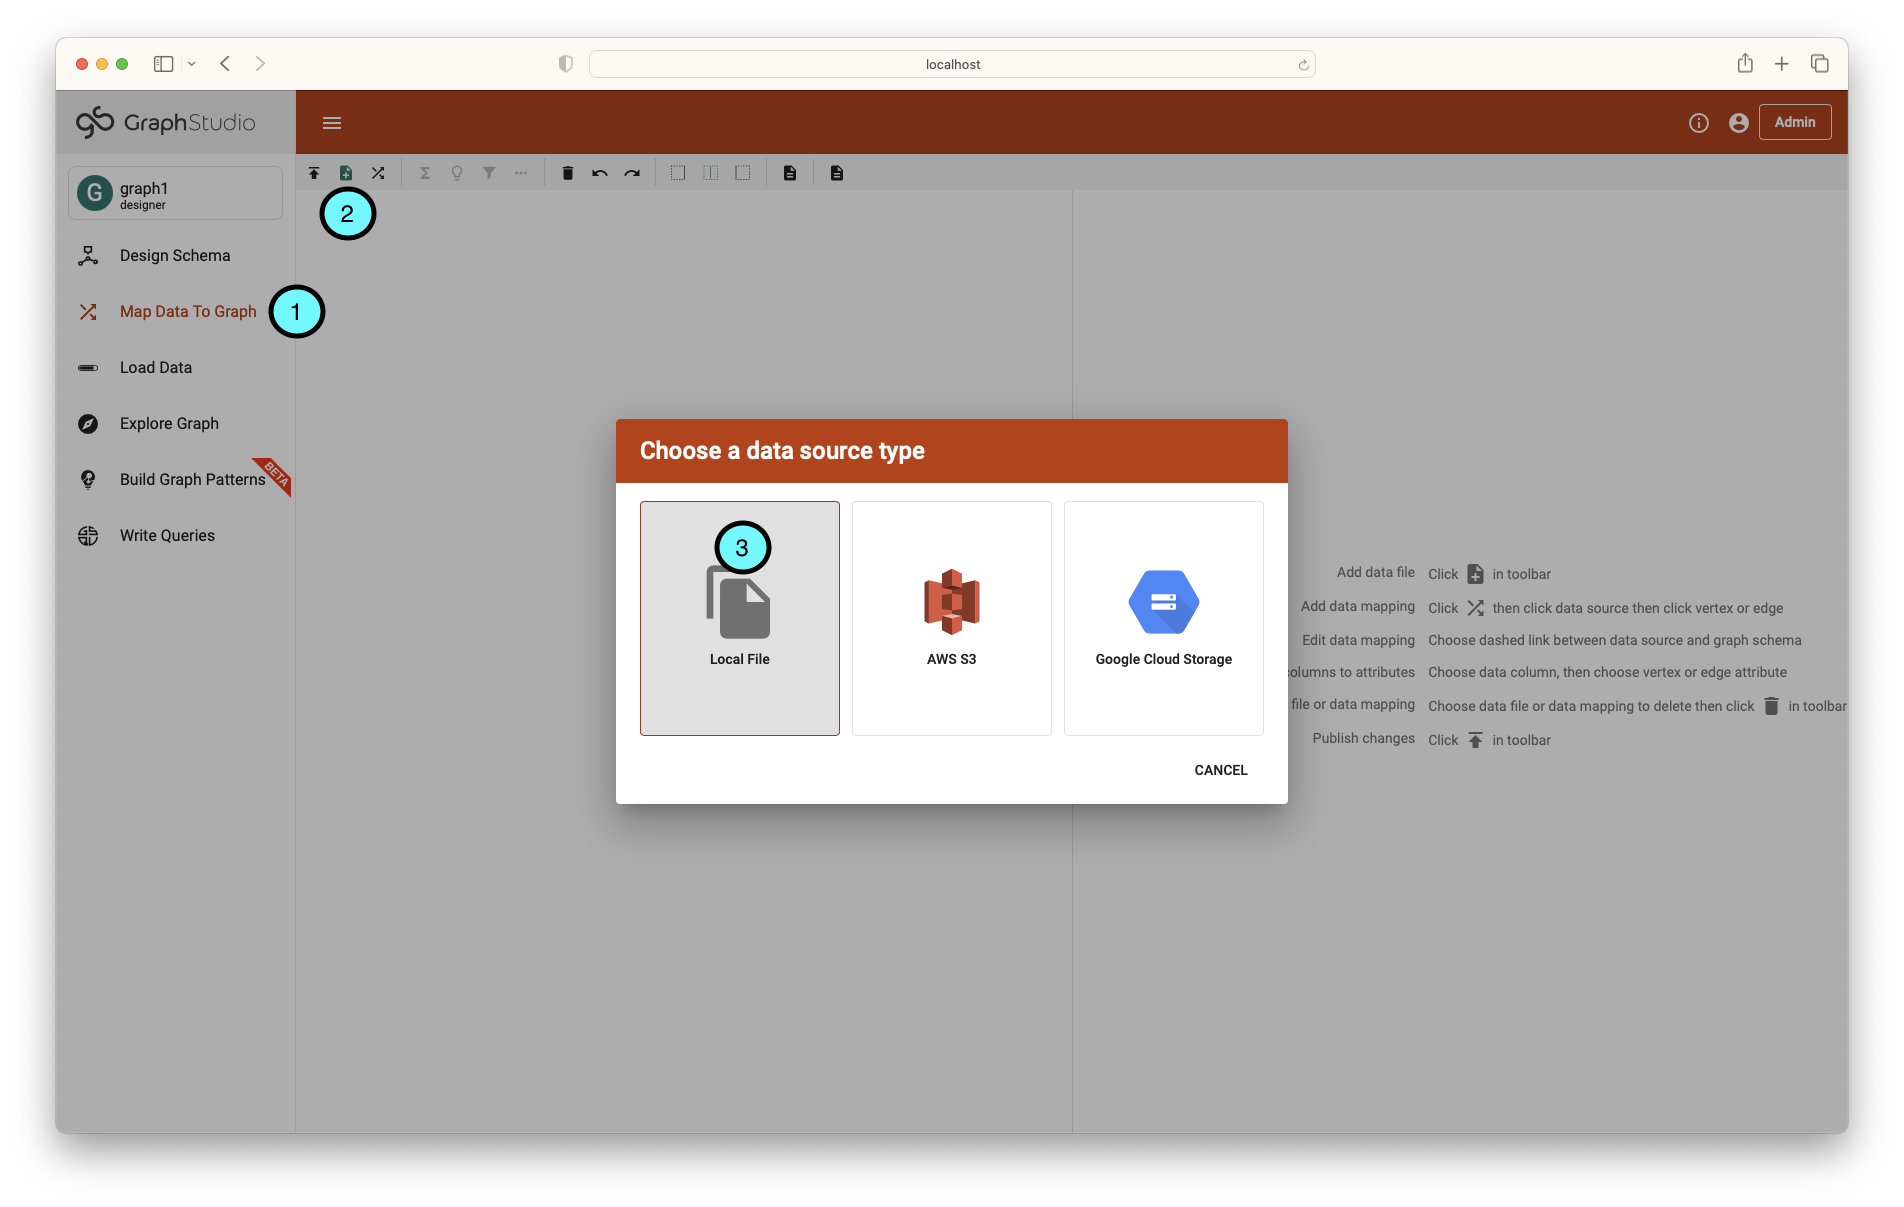1904x1207 pixels.
Task: Go back using the browser back arrow
Action: pyautogui.click(x=225, y=64)
